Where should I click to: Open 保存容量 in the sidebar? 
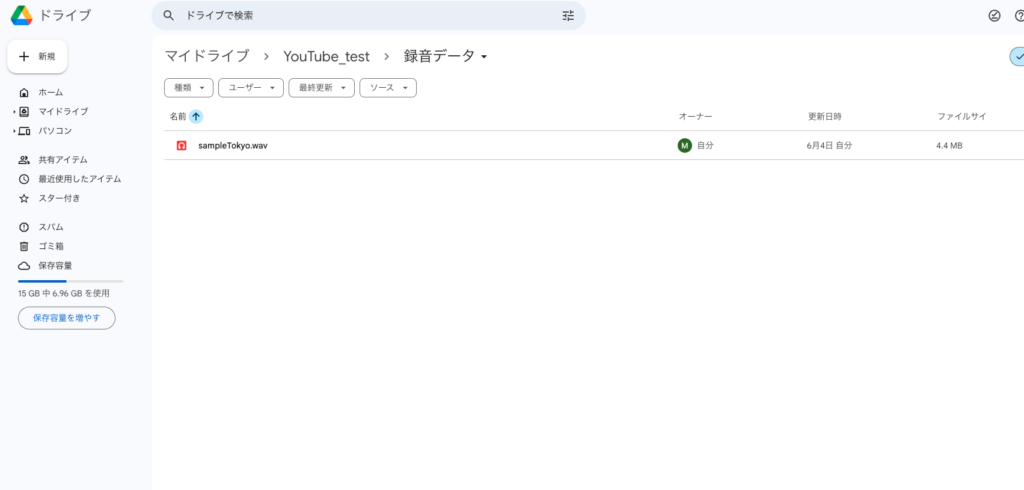pyautogui.click(x=56, y=266)
